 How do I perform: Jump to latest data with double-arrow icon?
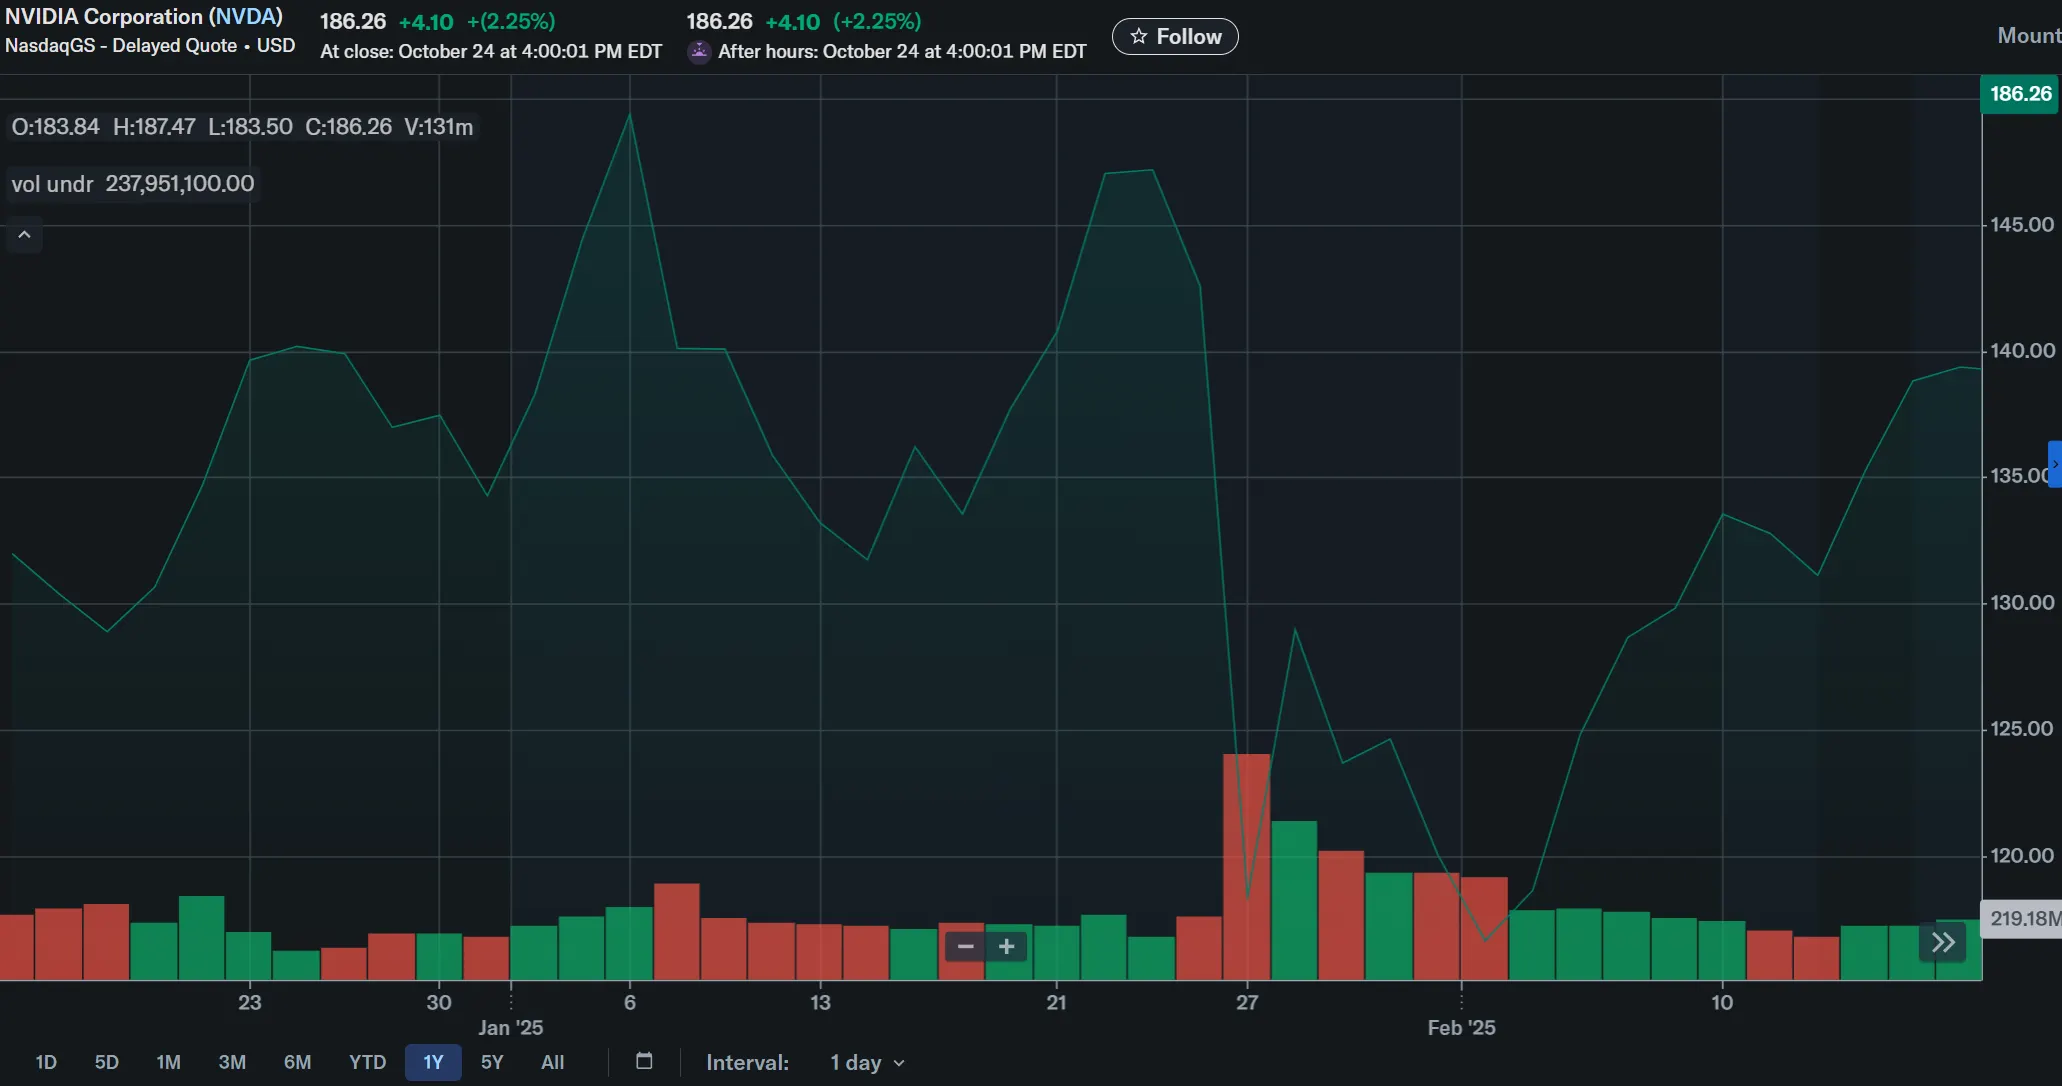tap(1942, 942)
